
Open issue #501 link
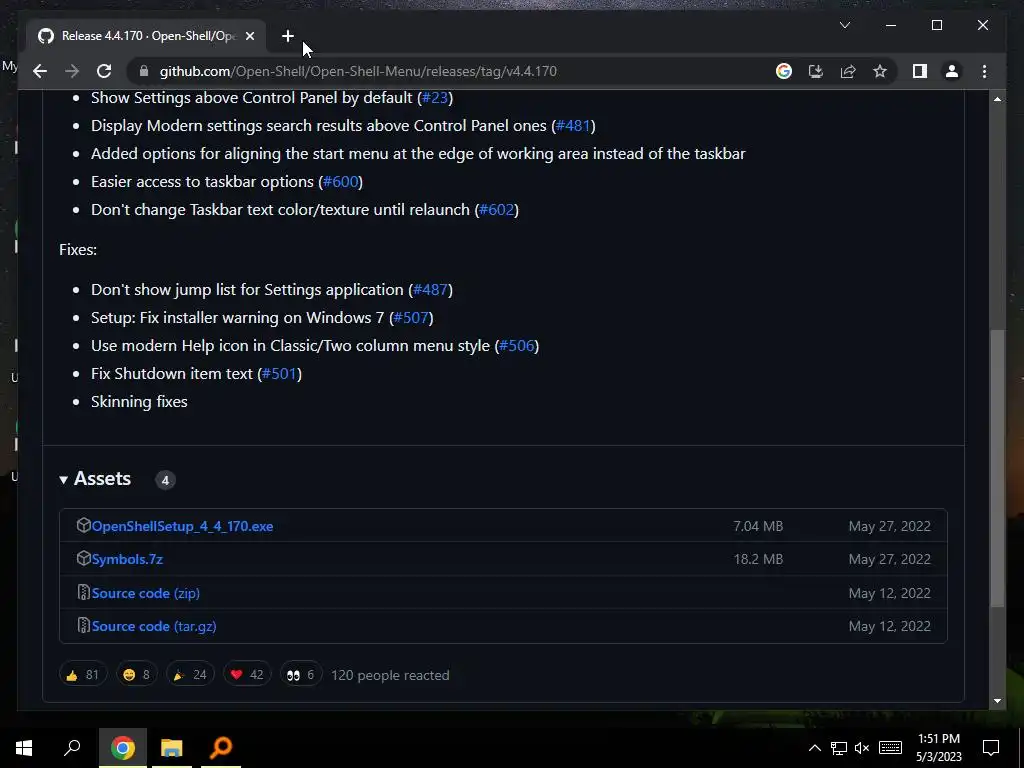coord(279,374)
